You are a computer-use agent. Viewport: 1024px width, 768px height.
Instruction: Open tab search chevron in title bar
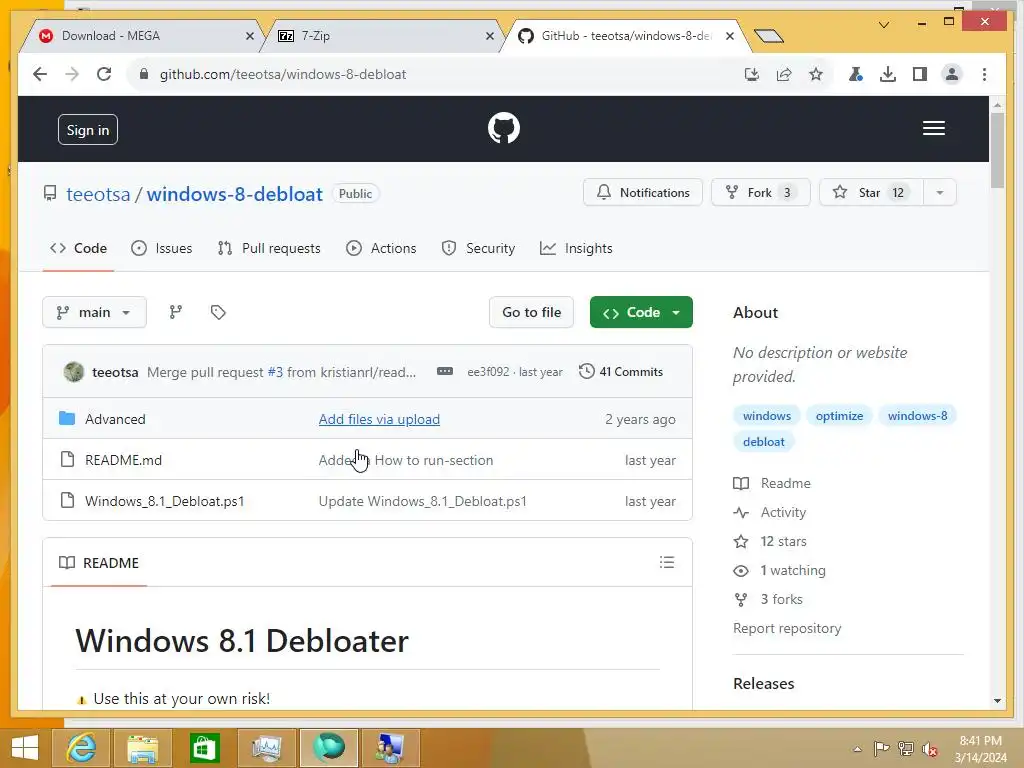point(884,25)
